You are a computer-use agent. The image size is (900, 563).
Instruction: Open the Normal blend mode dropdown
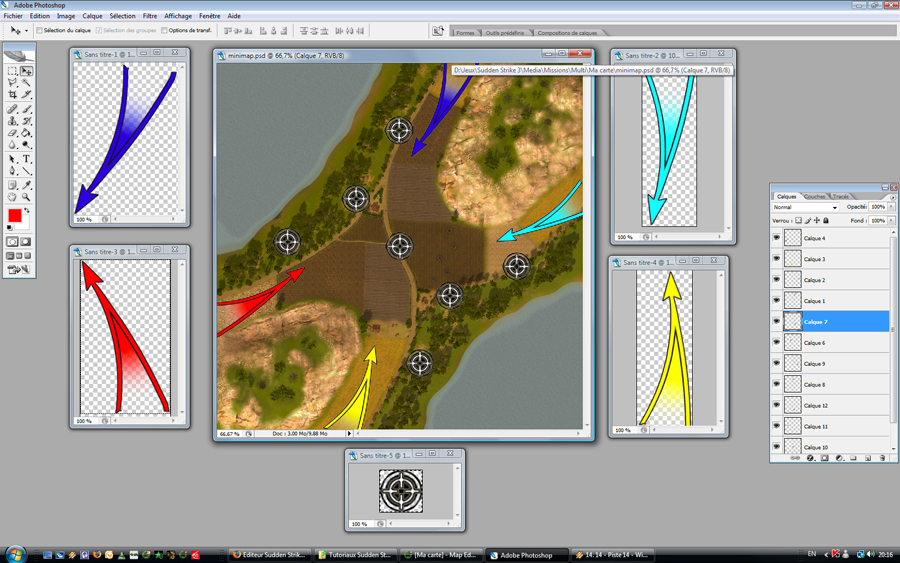click(805, 207)
